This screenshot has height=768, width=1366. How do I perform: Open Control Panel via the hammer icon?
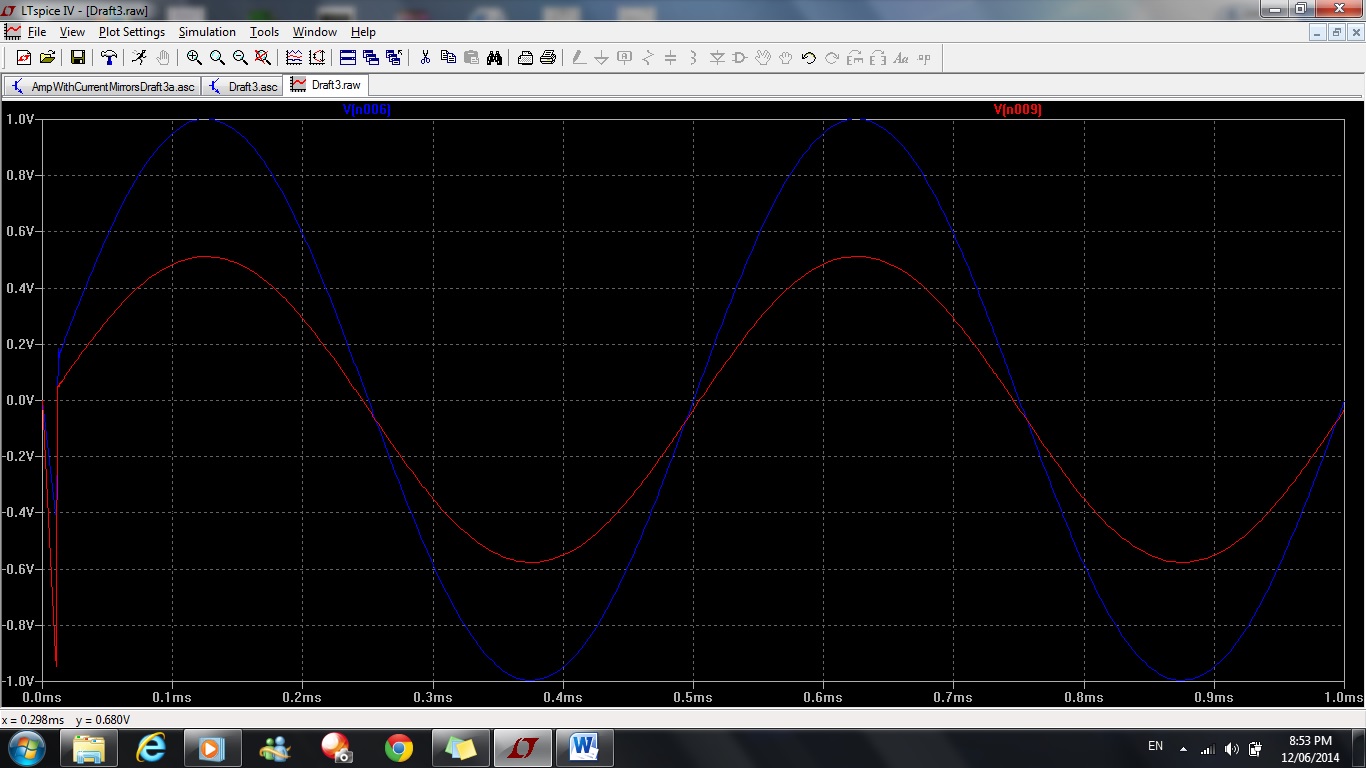pos(109,58)
